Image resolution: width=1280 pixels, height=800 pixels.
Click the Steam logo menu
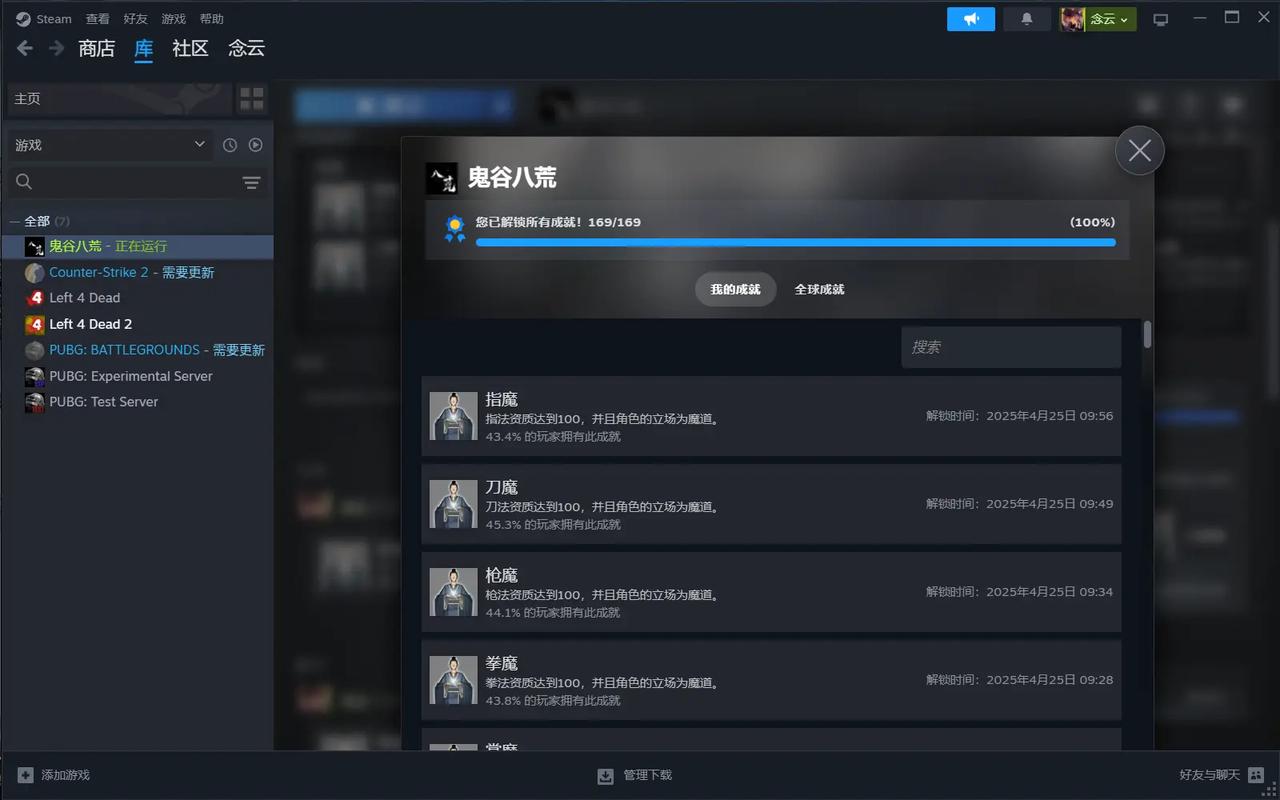pyautogui.click(x=44, y=19)
